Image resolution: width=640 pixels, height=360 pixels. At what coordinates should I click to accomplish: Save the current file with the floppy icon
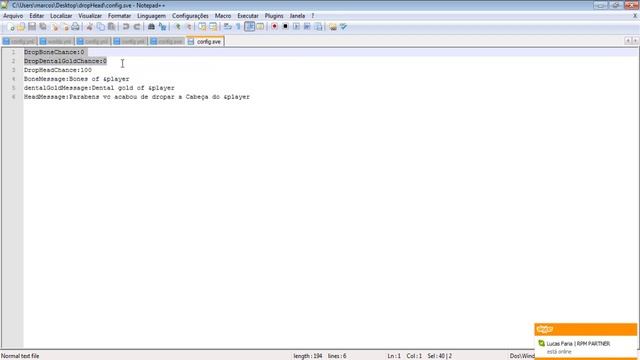click(32, 27)
